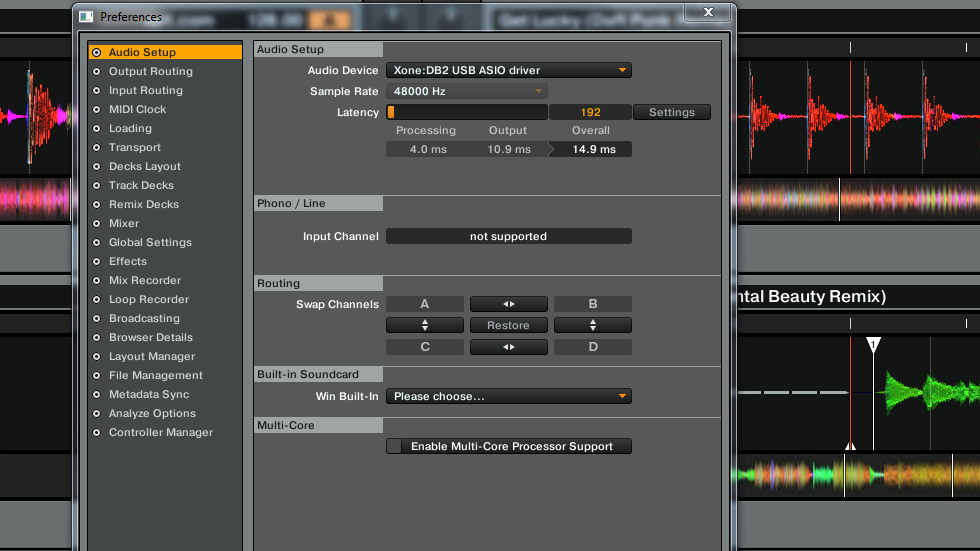Close the Preferences dialog
Screen dimensions: 980x551
coord(708,12)
